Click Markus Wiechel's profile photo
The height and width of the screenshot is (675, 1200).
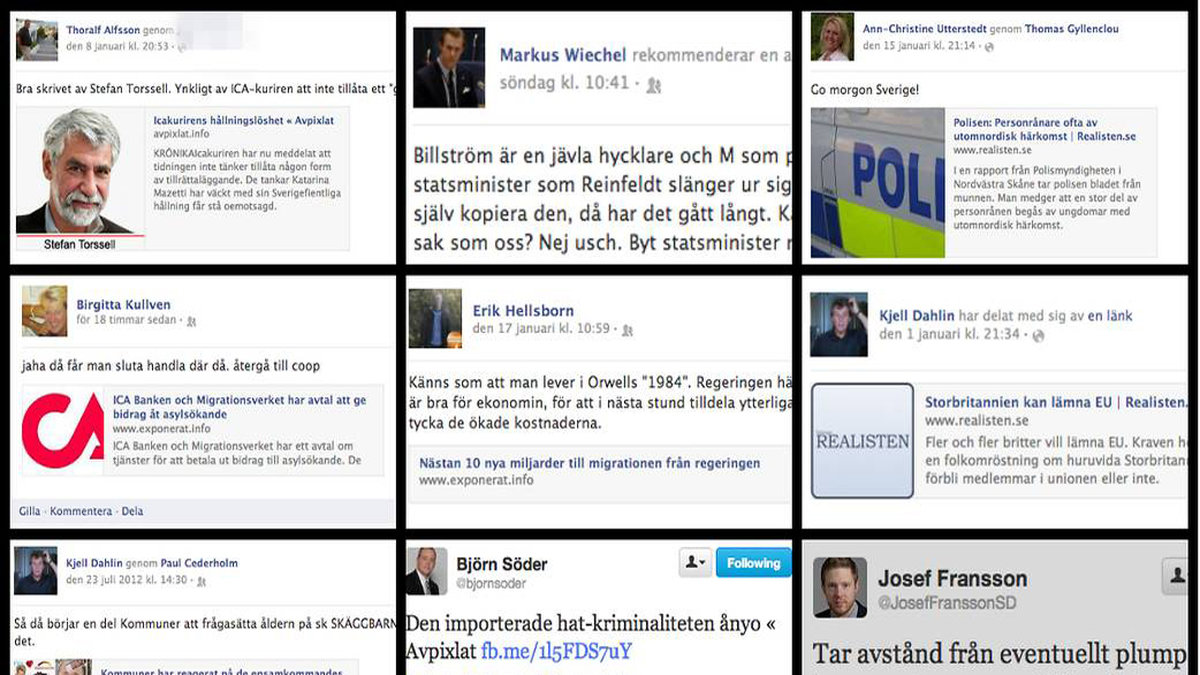tap(449, 68)
